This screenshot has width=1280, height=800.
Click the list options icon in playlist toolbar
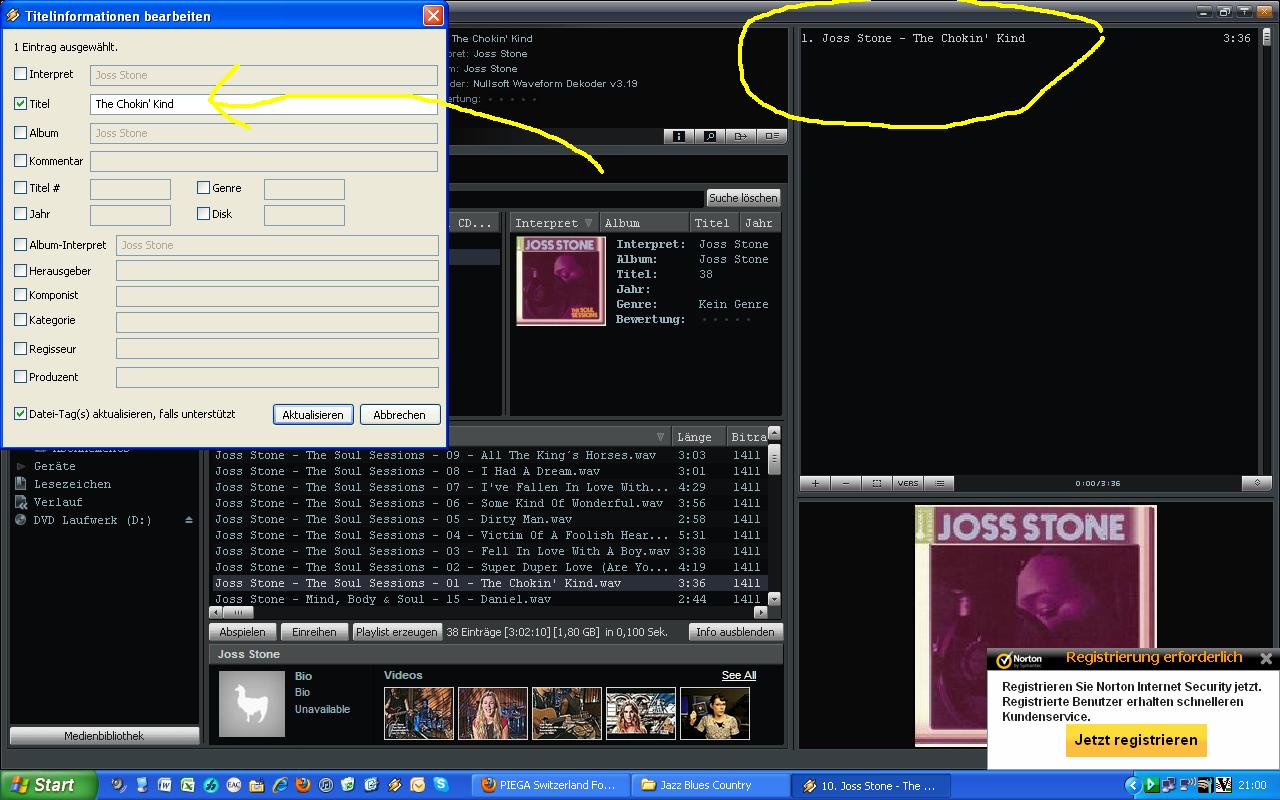939,483
